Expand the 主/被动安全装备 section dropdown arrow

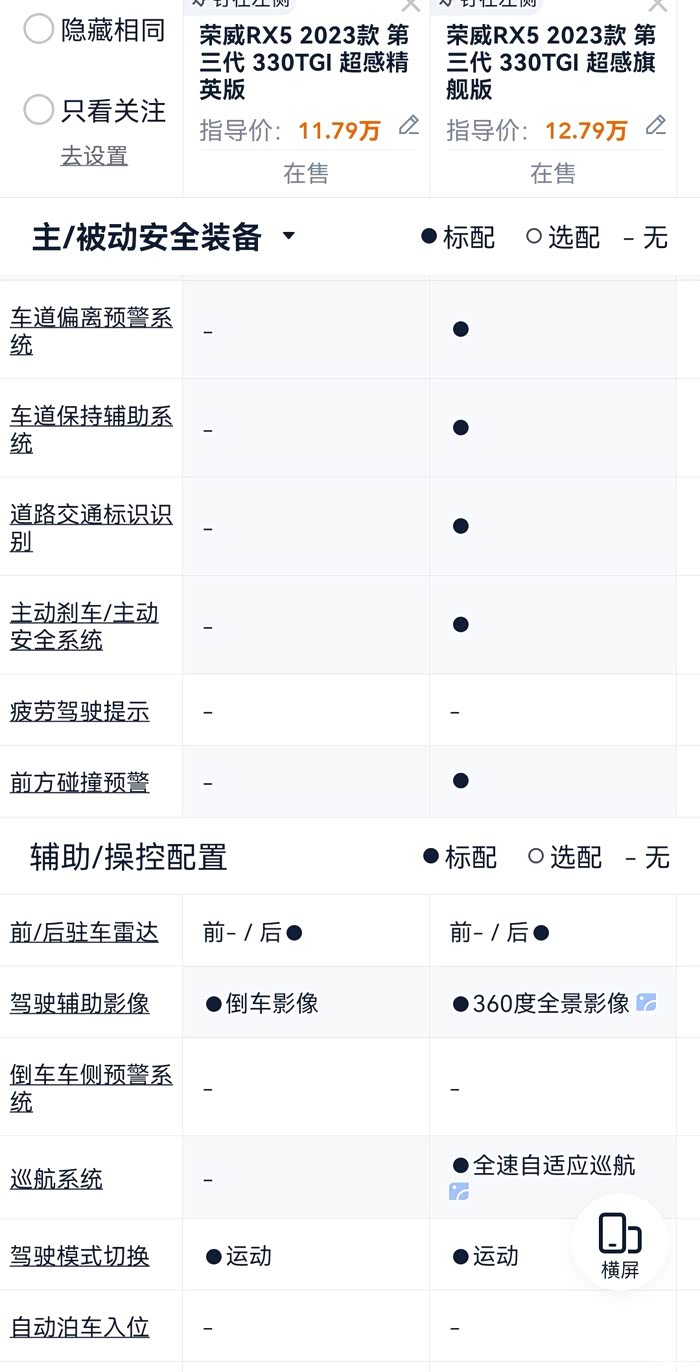click(x=289, y=237)
